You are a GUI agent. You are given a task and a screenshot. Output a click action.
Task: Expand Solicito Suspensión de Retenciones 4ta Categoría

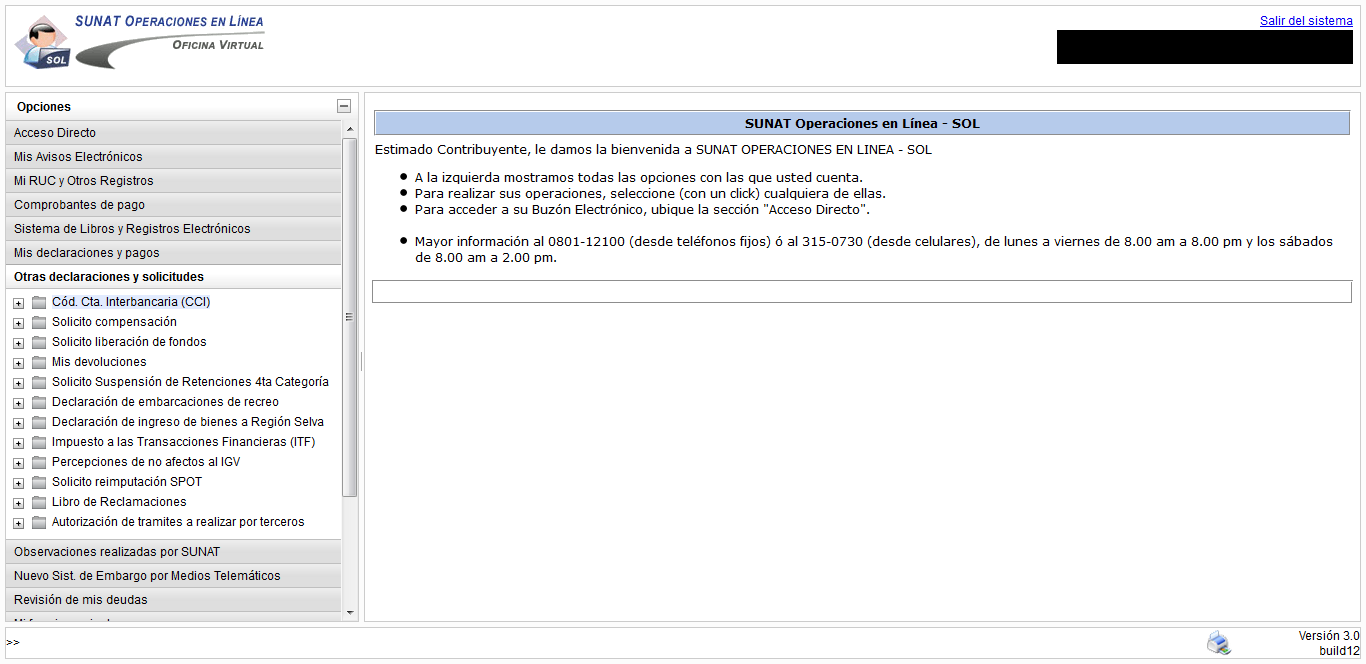pos(18,383)
